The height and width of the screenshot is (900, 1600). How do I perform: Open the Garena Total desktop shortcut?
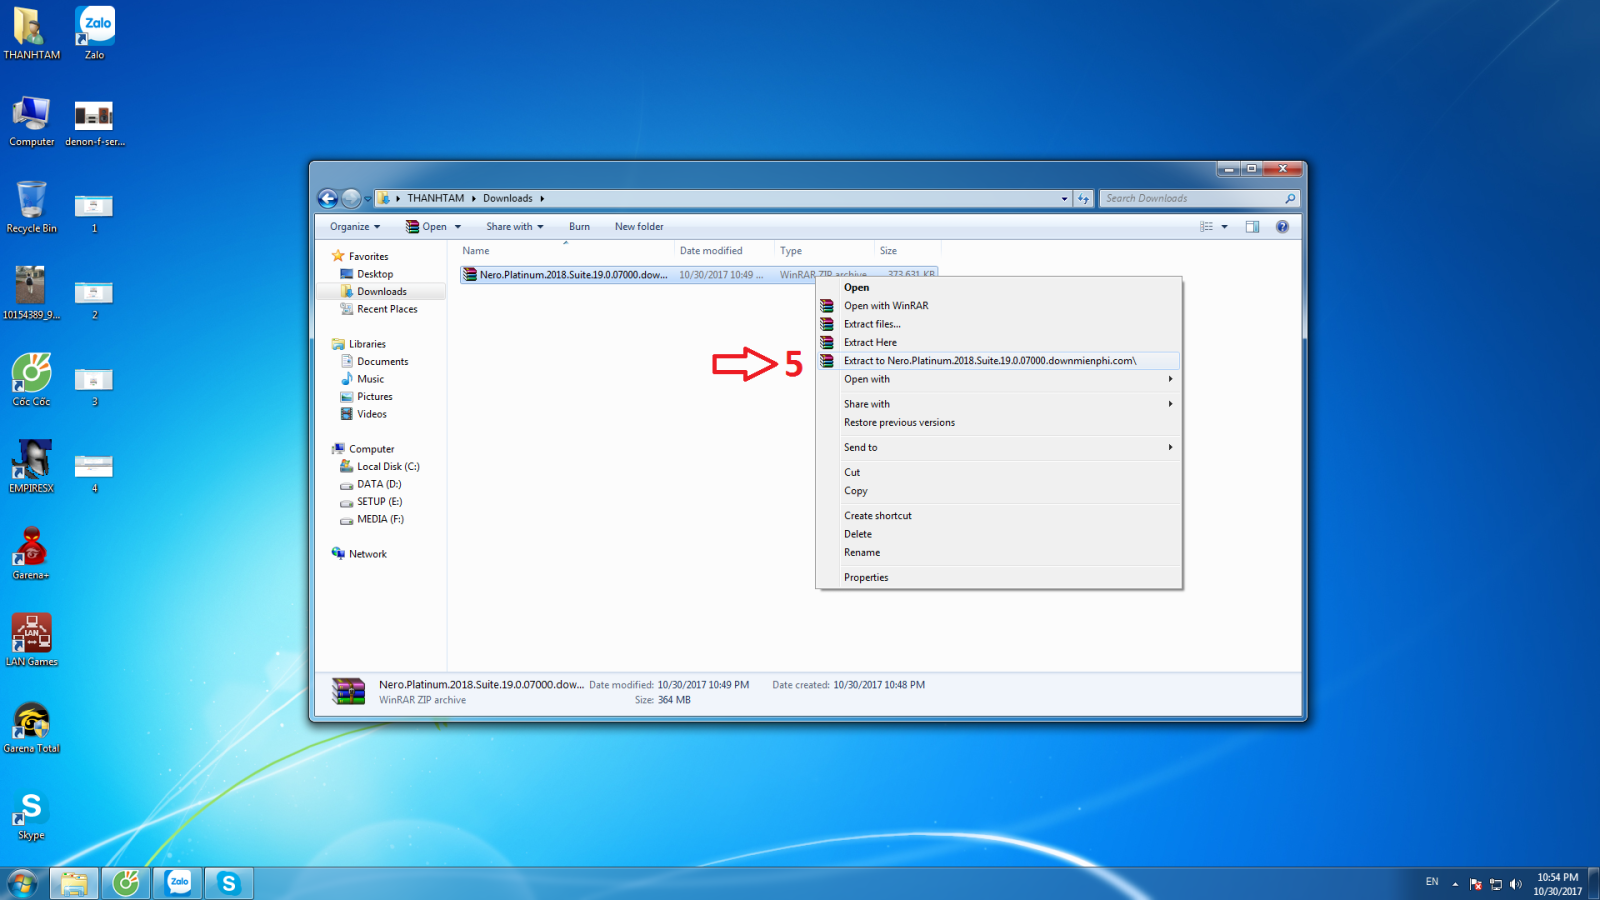pos(31,727)
